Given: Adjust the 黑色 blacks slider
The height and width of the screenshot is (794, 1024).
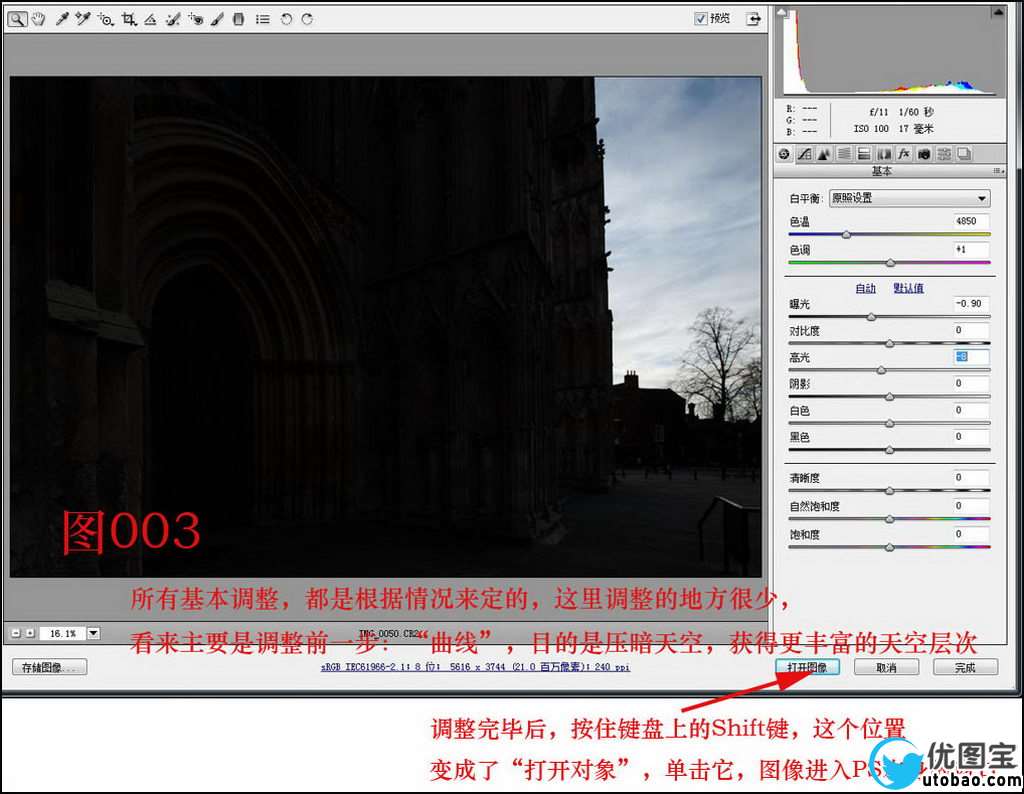Looking at the screenshot, I should click(889, 450).
